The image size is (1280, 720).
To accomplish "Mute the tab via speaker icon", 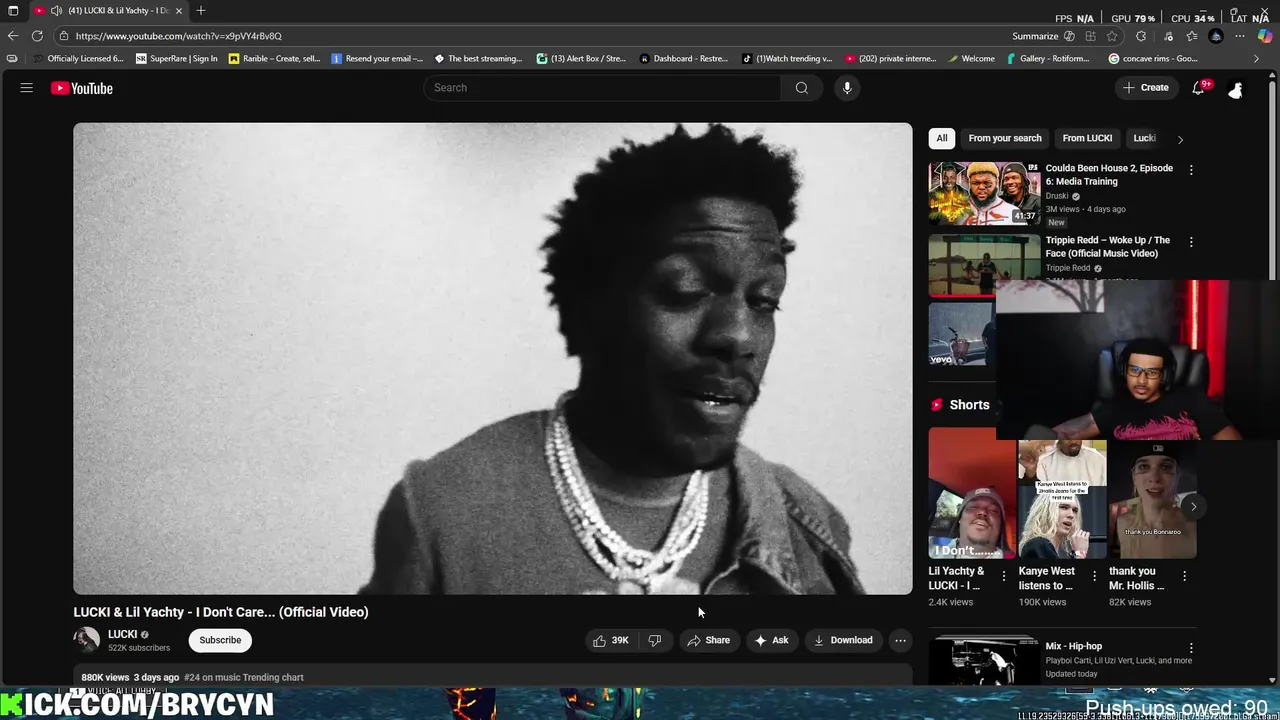I will pyautogui.click(x=56, y=10).
